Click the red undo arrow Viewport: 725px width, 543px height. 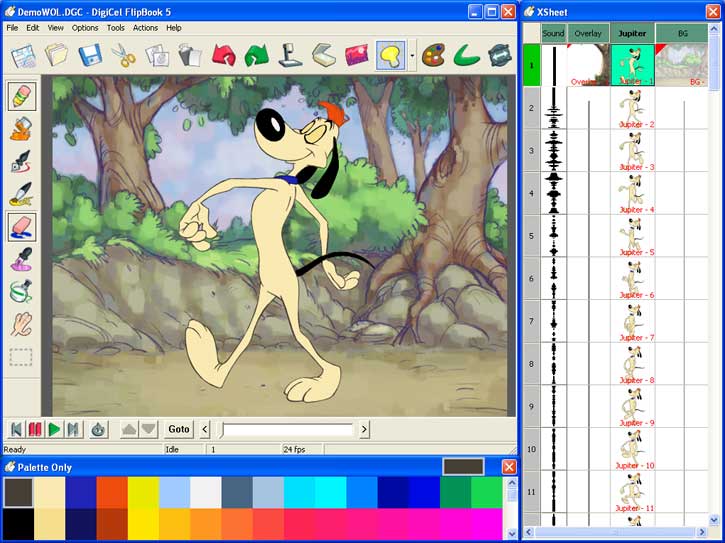[x=224, y=56]
